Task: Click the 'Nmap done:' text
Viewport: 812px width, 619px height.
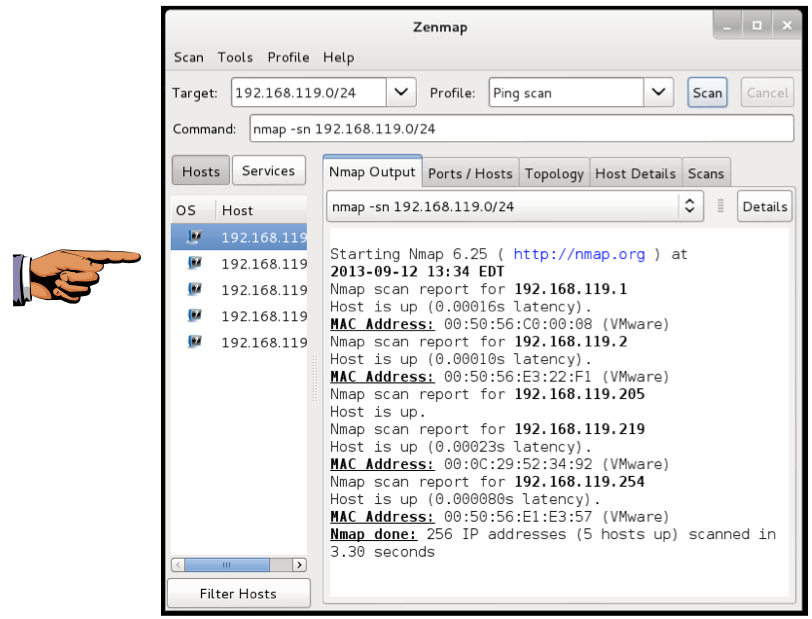Action: (373, 534)
